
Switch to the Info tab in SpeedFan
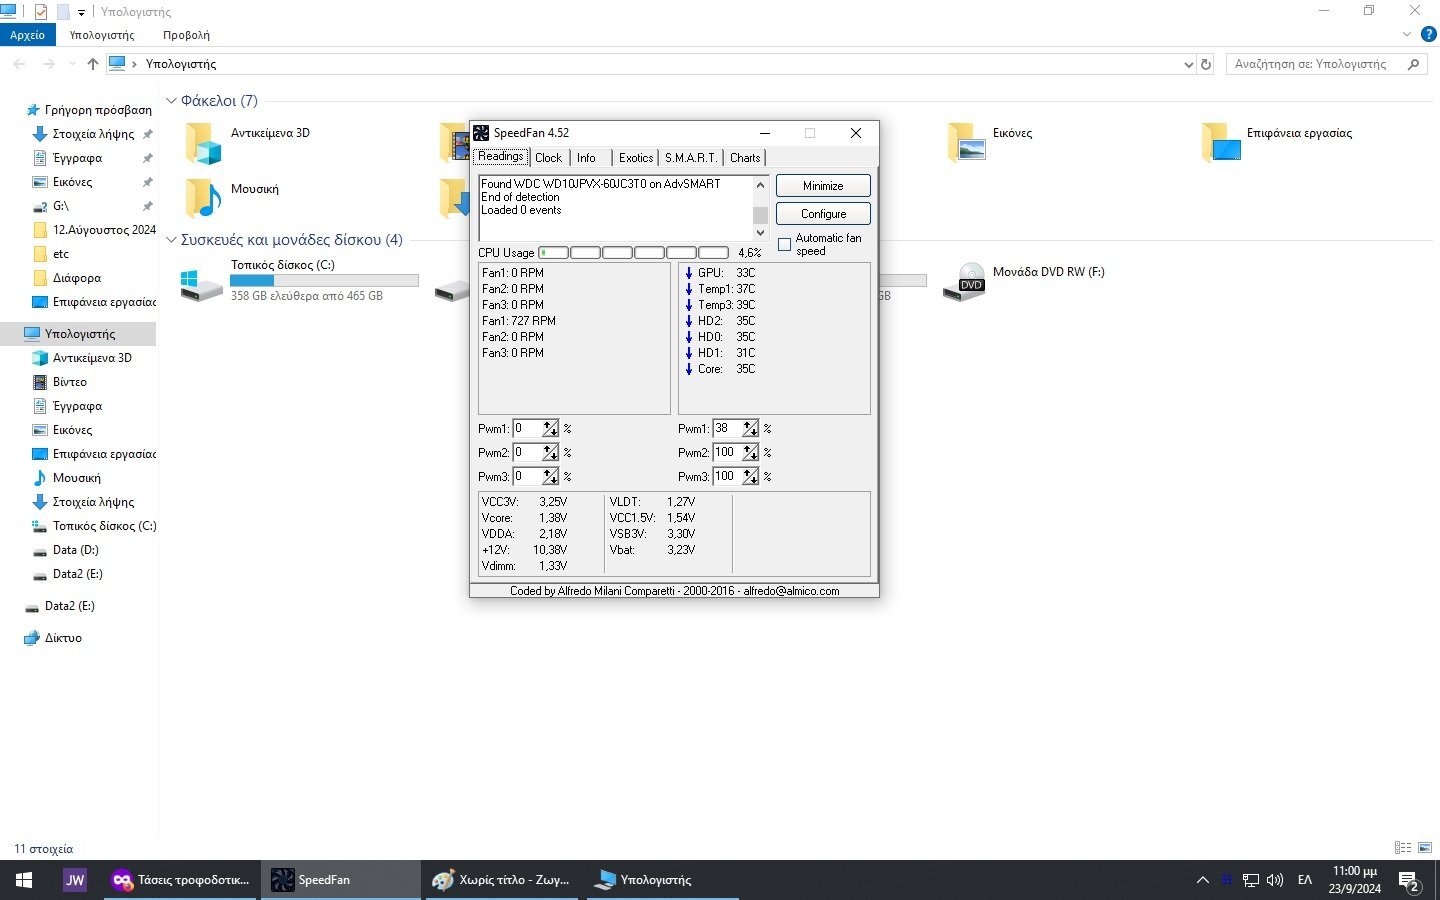(x=586, y=158)
